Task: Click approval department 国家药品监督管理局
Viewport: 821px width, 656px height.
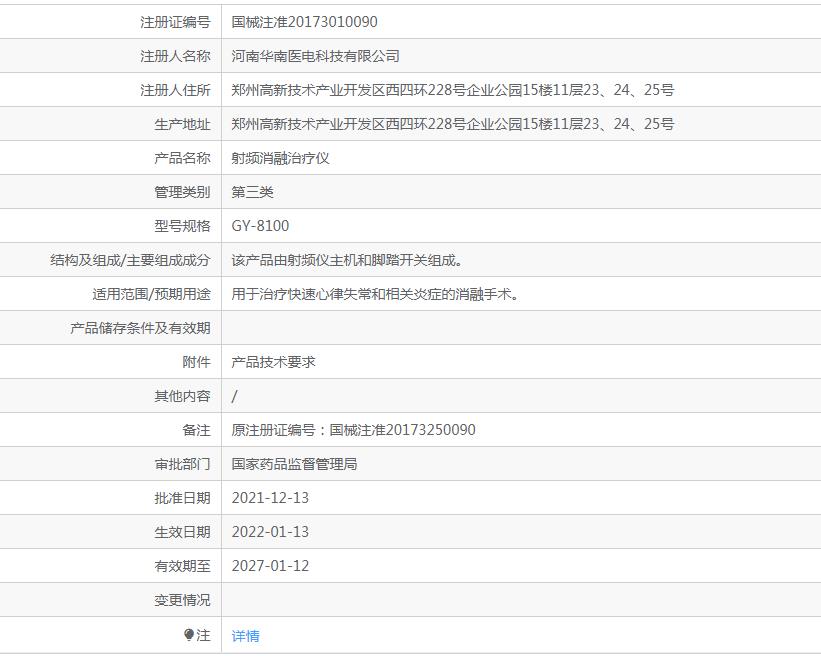Action: pyautogui.click(x=294, y=464)
